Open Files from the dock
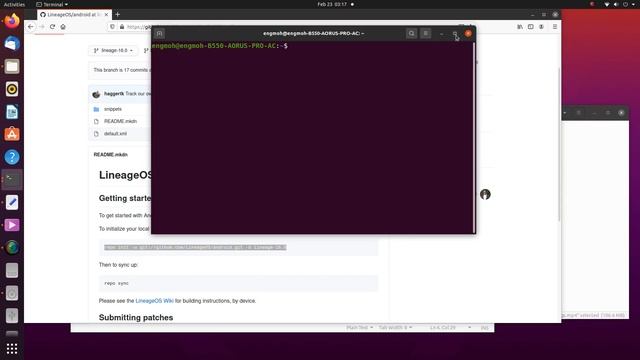 point(12,66)
